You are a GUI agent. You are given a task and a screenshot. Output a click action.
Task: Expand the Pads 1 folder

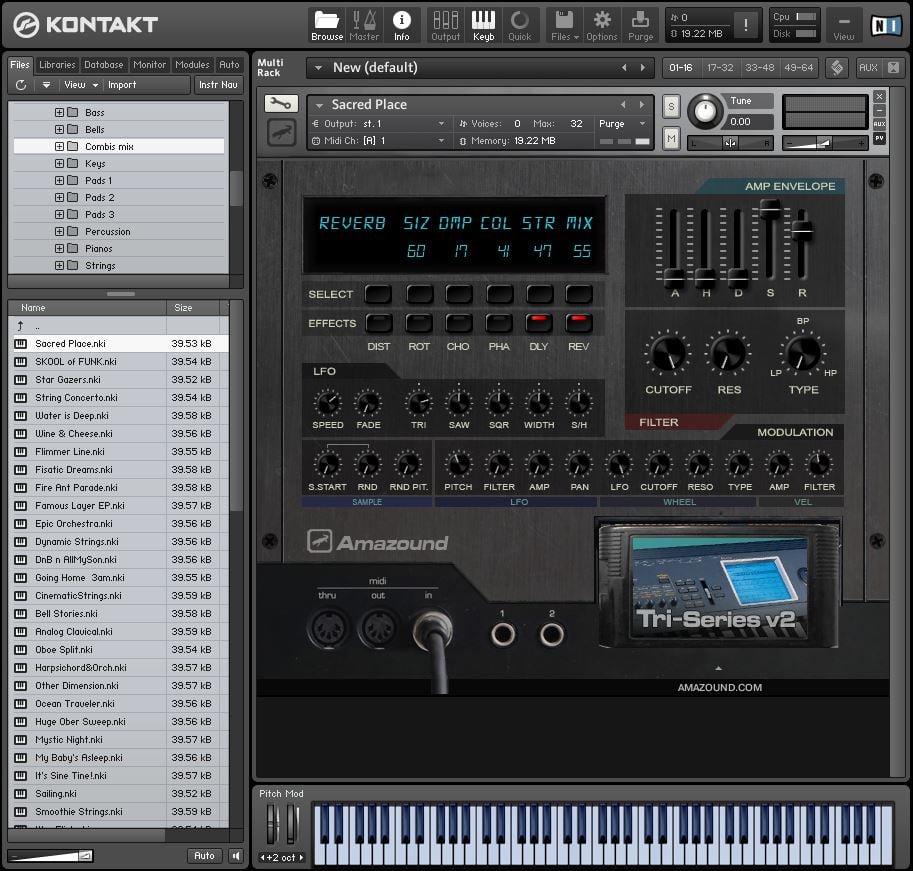59,181
